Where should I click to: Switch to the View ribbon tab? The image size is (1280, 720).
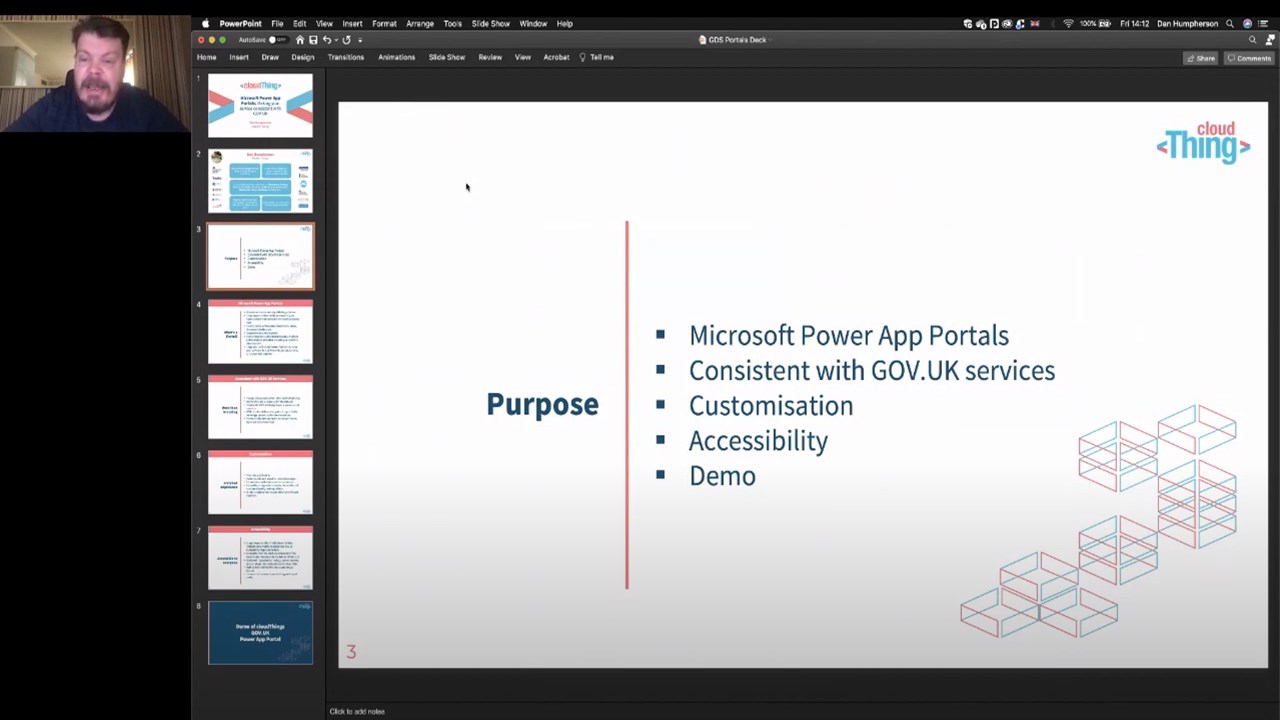(x=522, y=57)
